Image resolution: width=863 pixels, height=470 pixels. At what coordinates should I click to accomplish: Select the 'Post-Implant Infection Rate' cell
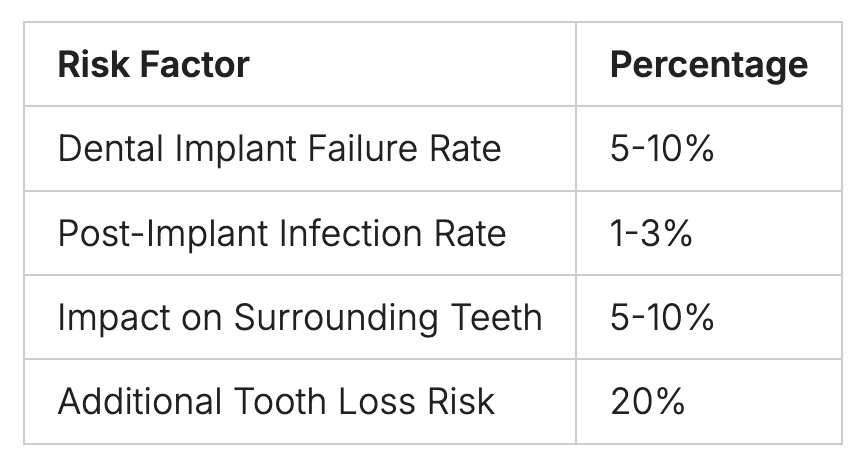[x=282, y=234]
